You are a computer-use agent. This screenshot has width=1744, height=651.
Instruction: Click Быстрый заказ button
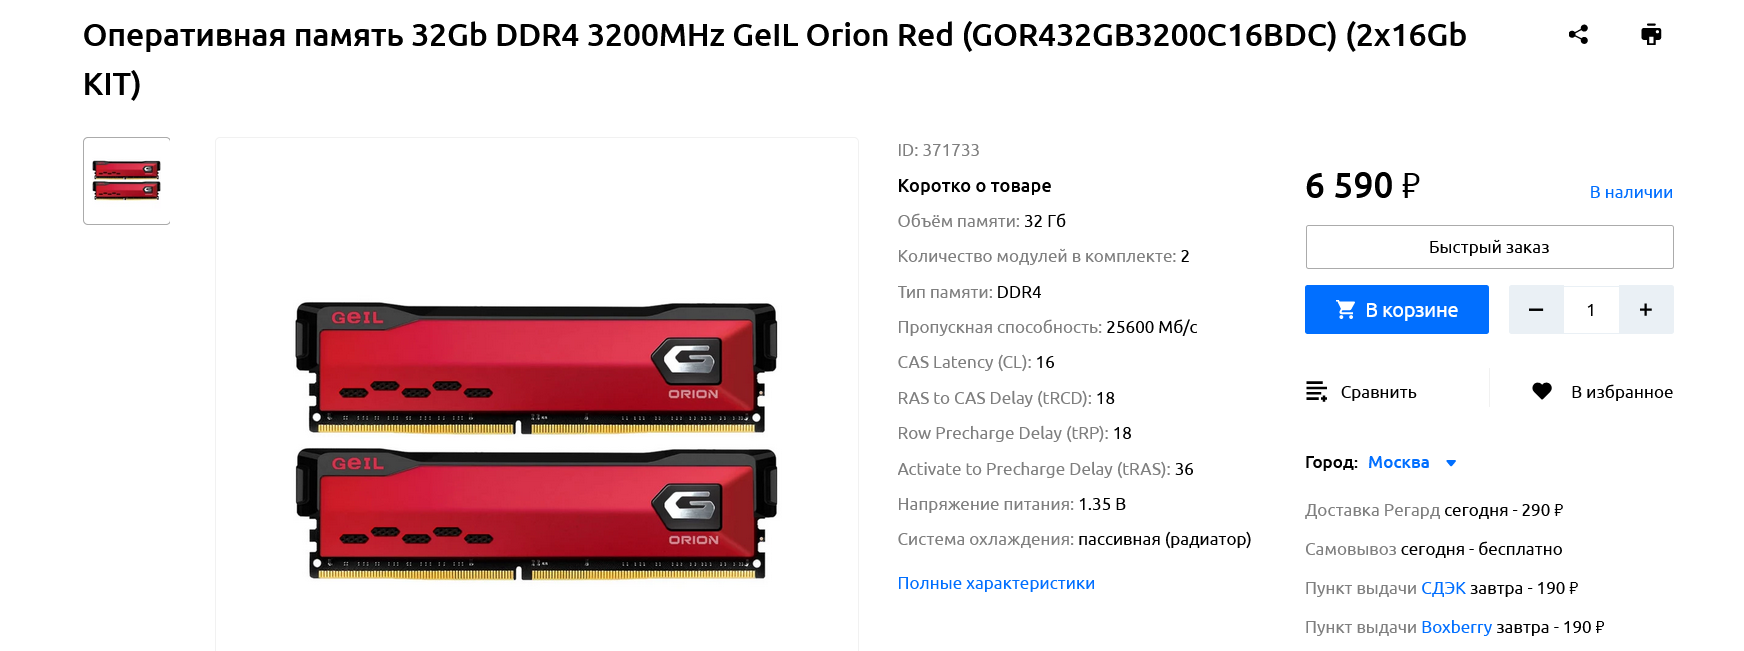click(x=1489, y=247)
